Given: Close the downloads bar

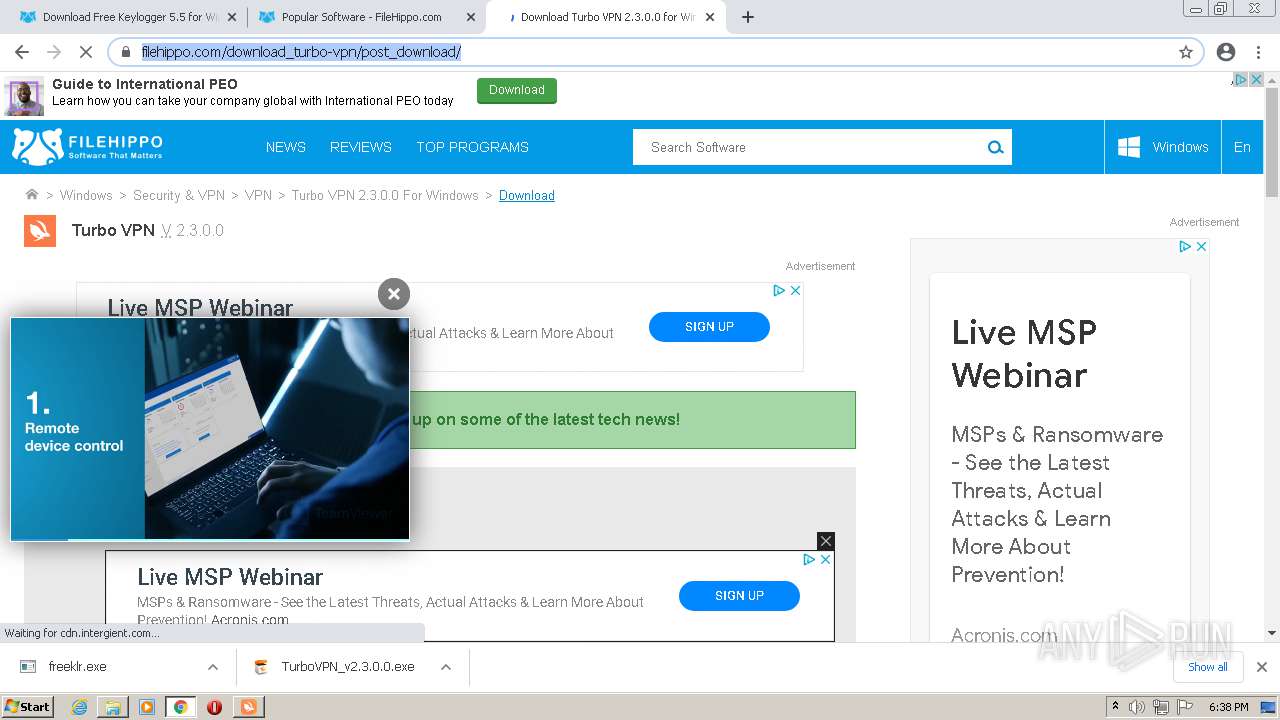Looking at the screenshot, I should [x=1262, y=667].
